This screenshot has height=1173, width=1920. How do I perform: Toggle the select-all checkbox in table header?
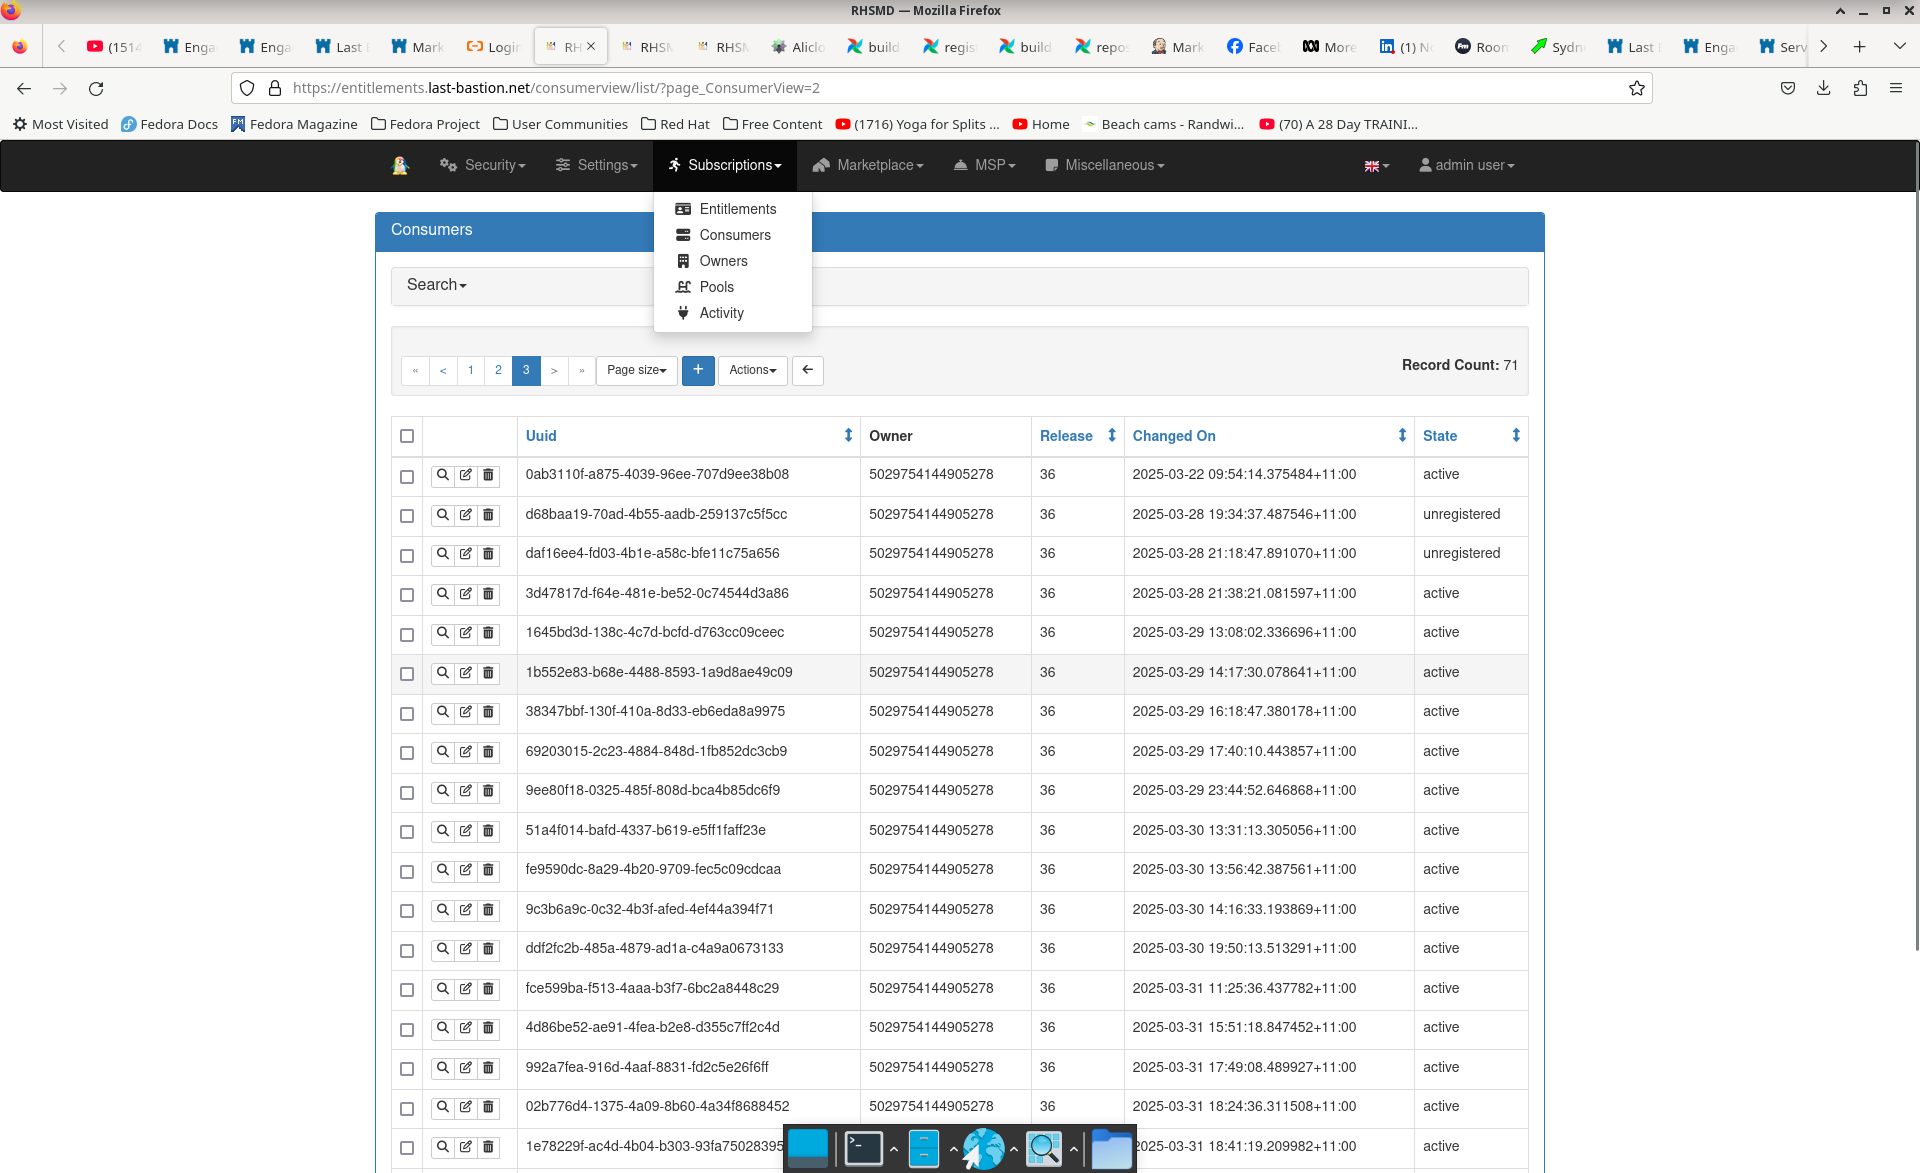point(407,436)
